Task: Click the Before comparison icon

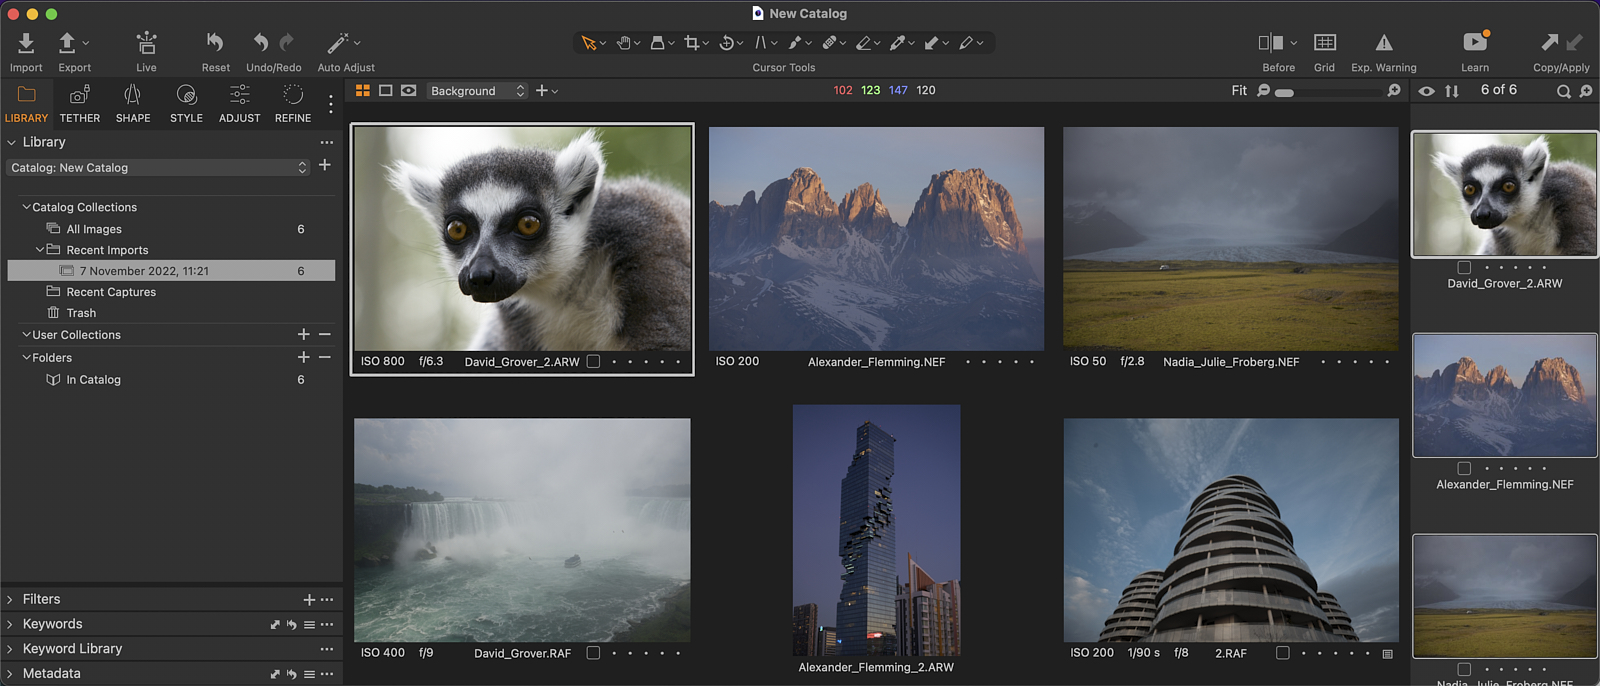Action: coord(1271,43)
